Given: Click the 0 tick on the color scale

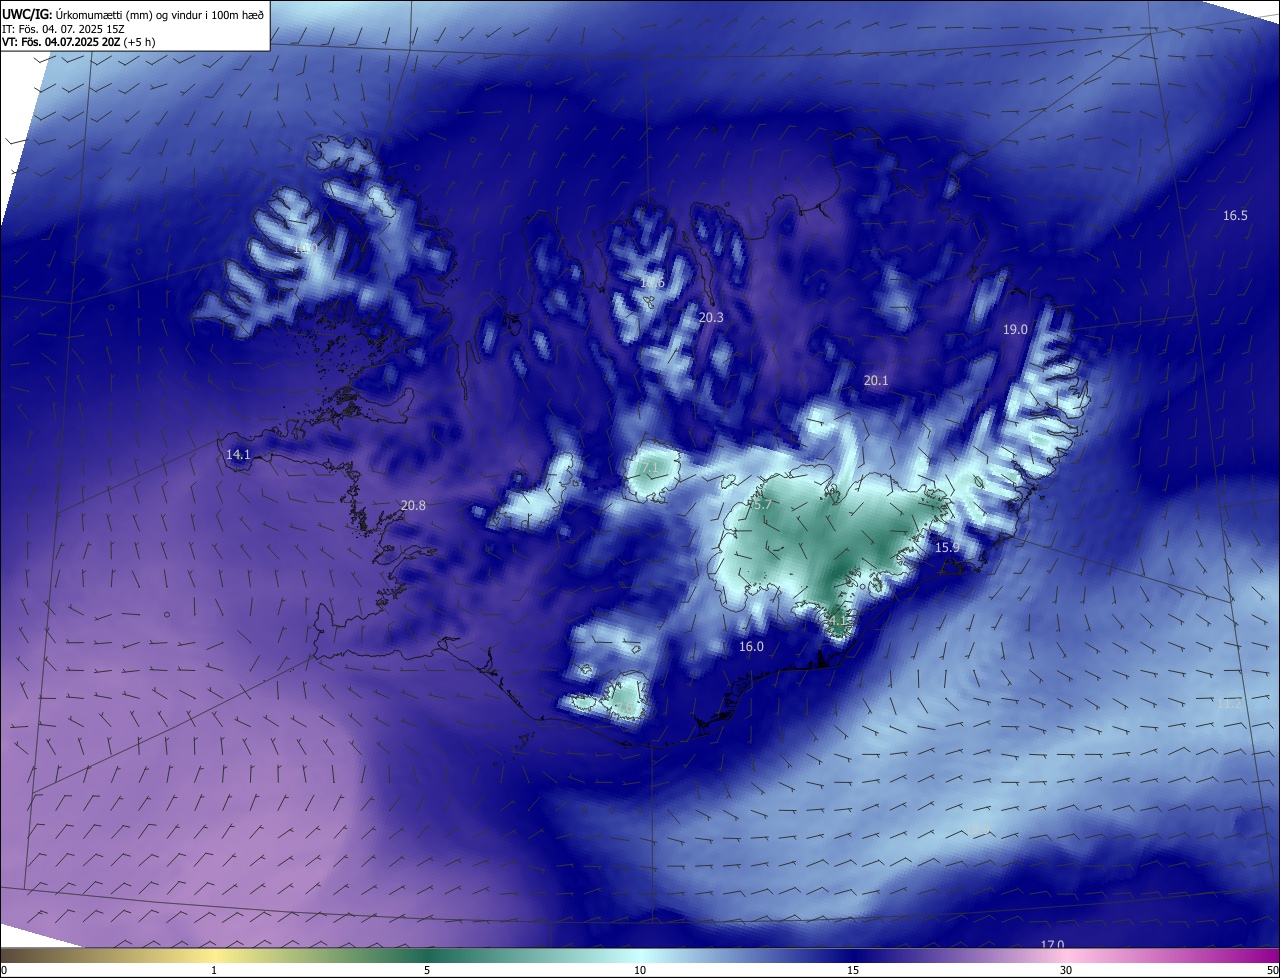Looking at the screenshot, I should tap(4, 970).
